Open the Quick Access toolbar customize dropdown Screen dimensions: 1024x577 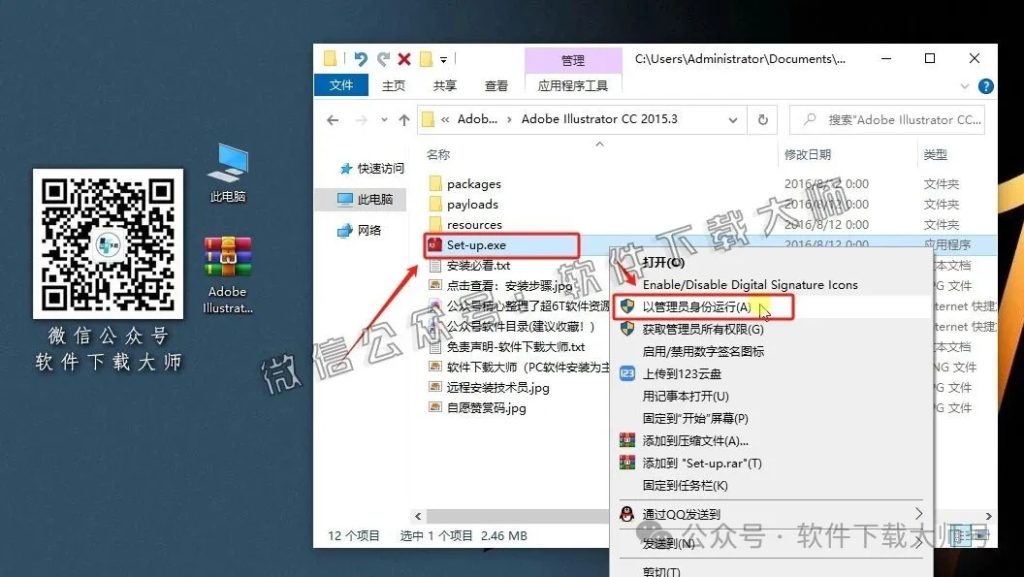[443, 60]
